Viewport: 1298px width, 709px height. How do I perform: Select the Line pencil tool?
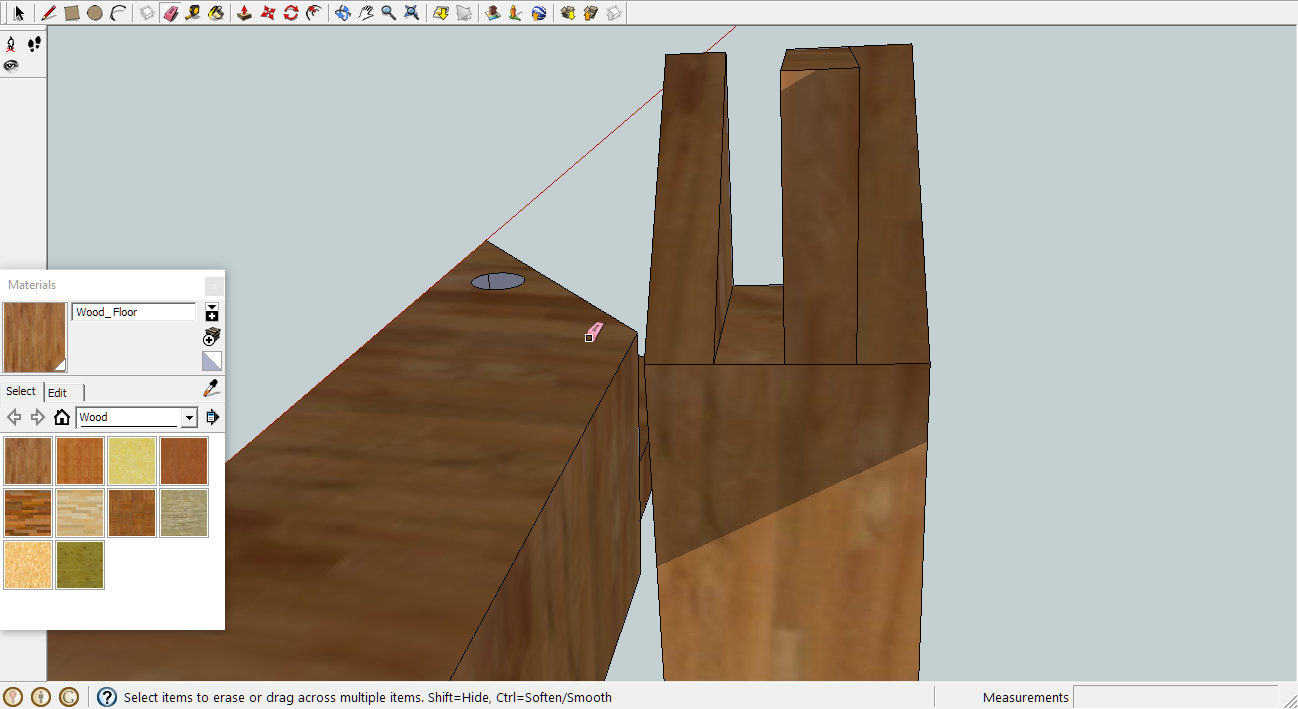pos(48,13)
